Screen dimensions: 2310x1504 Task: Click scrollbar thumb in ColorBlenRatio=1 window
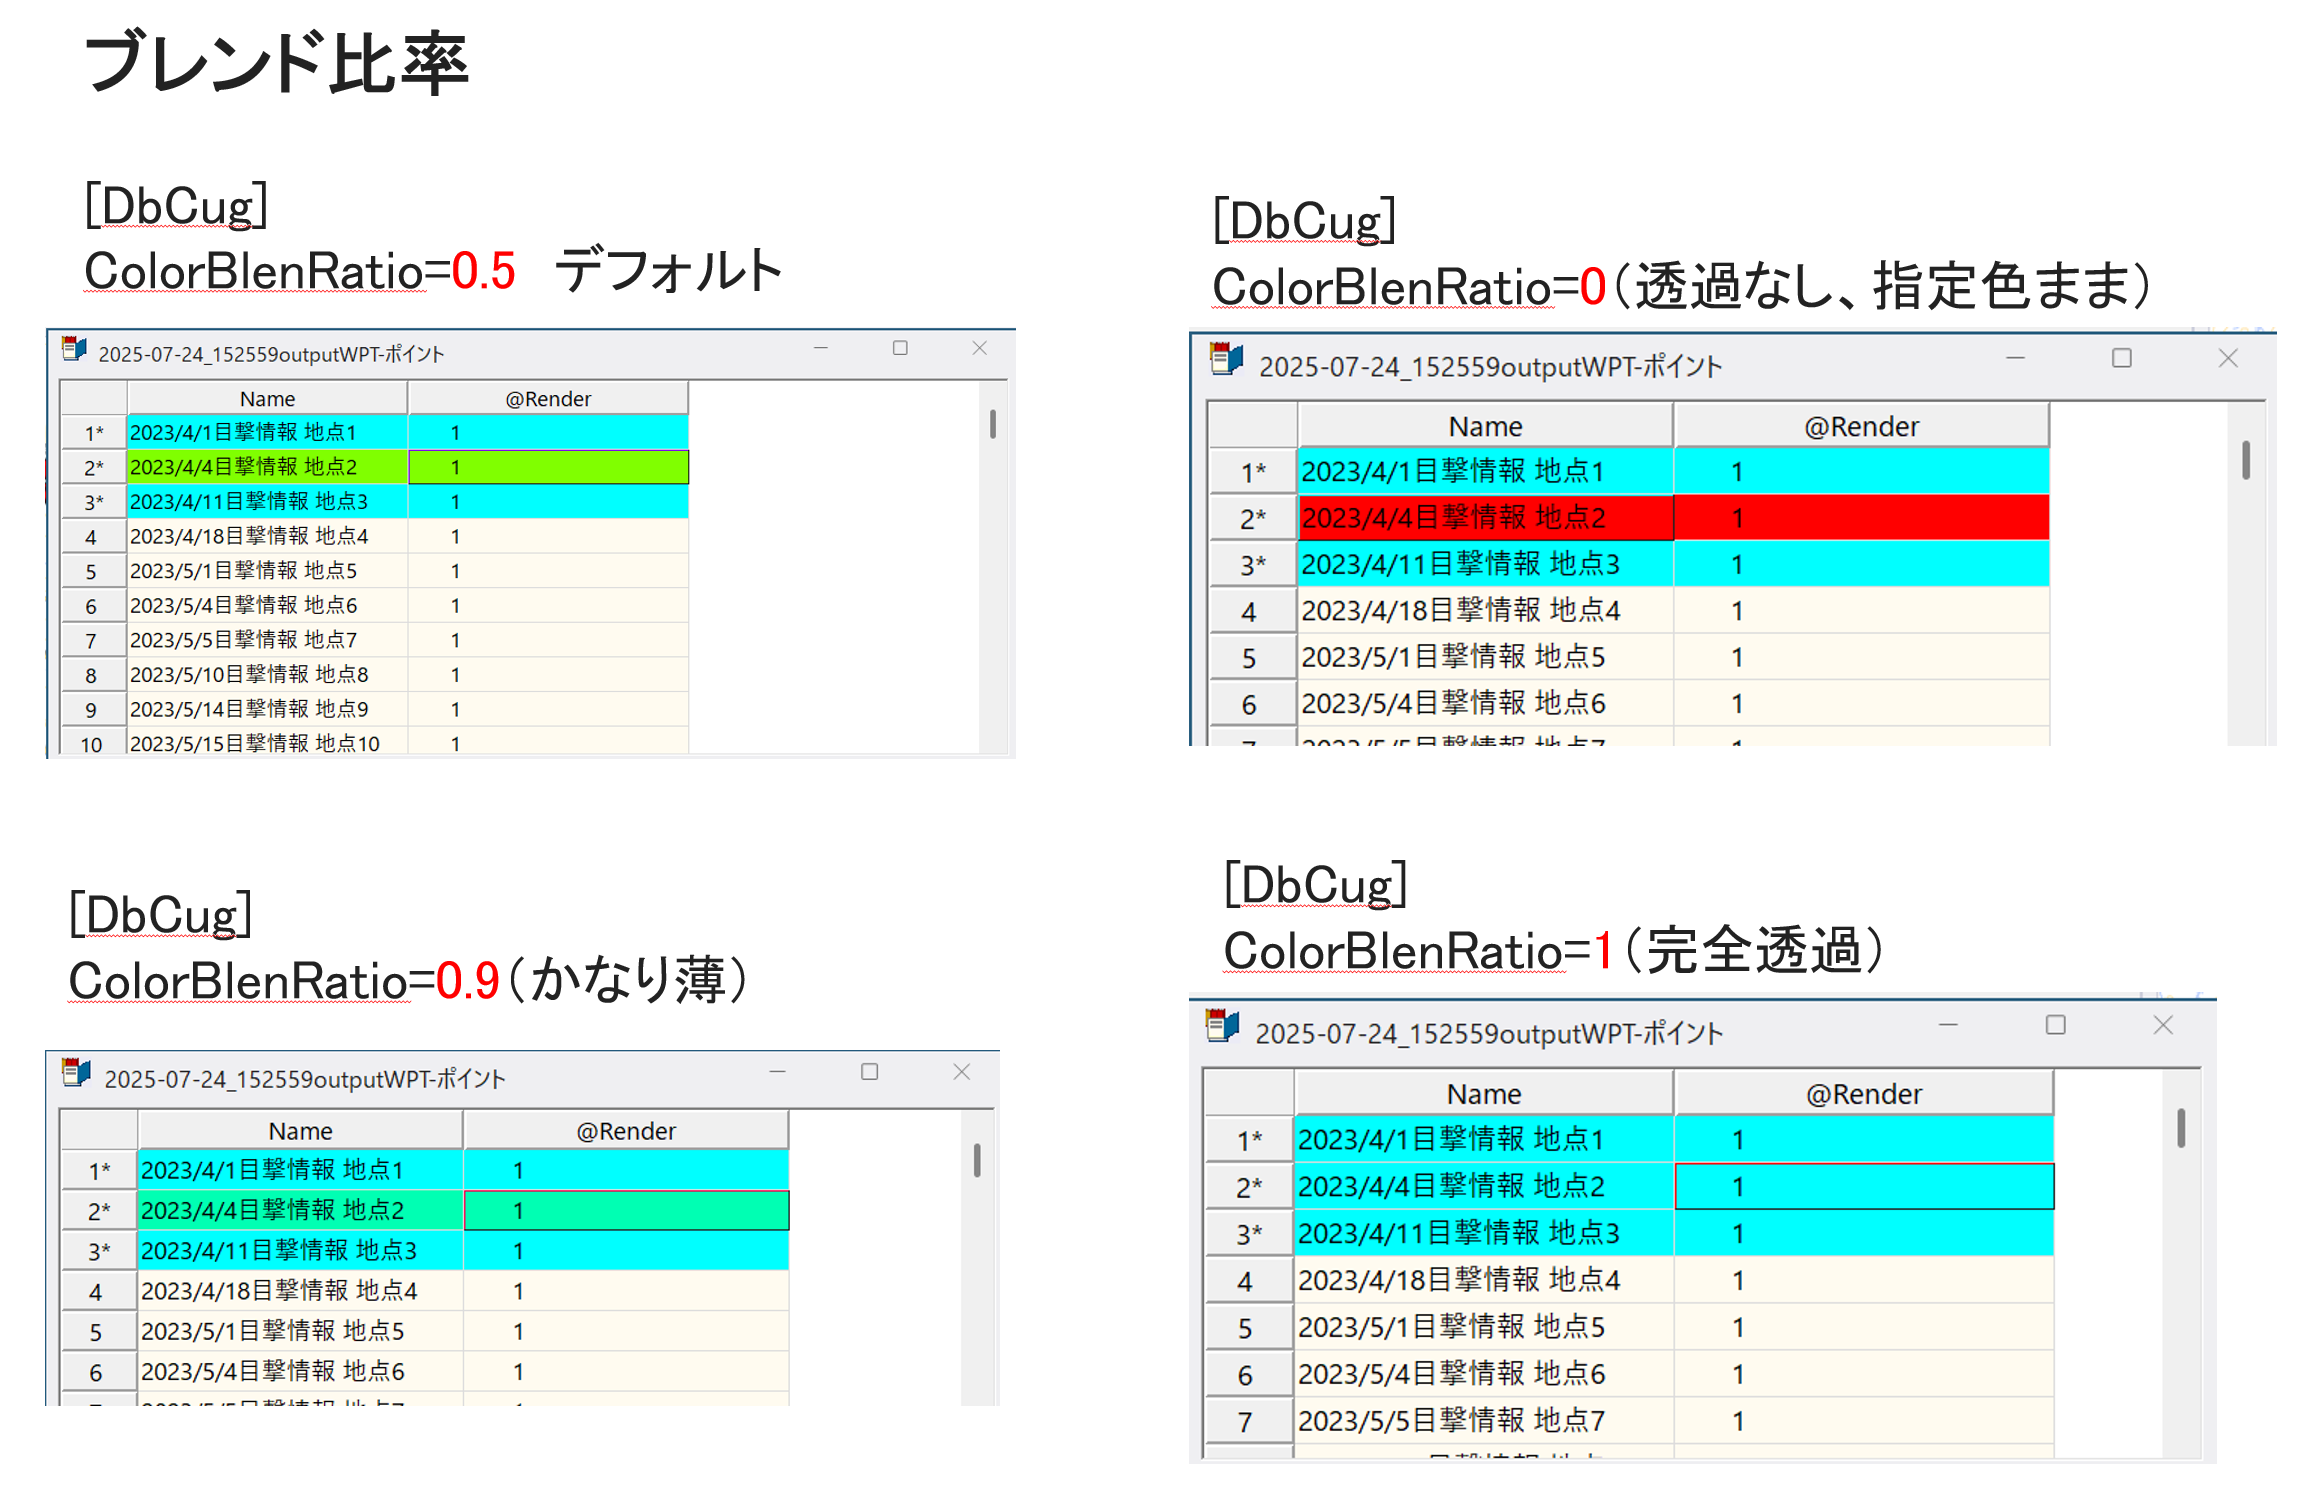pyautogui.click(x=2181, y=1129)
